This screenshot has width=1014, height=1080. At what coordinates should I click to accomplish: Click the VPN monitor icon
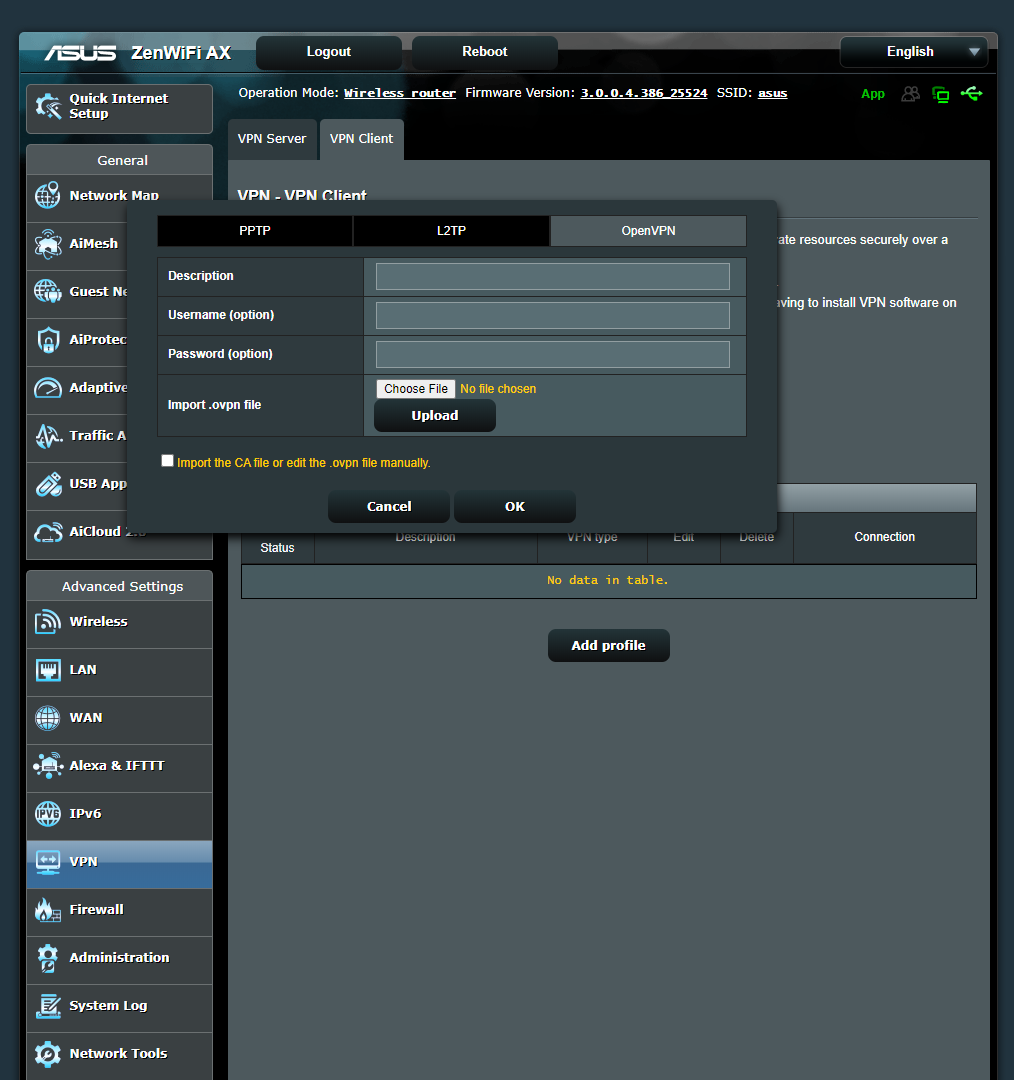(x=48, y=862)
